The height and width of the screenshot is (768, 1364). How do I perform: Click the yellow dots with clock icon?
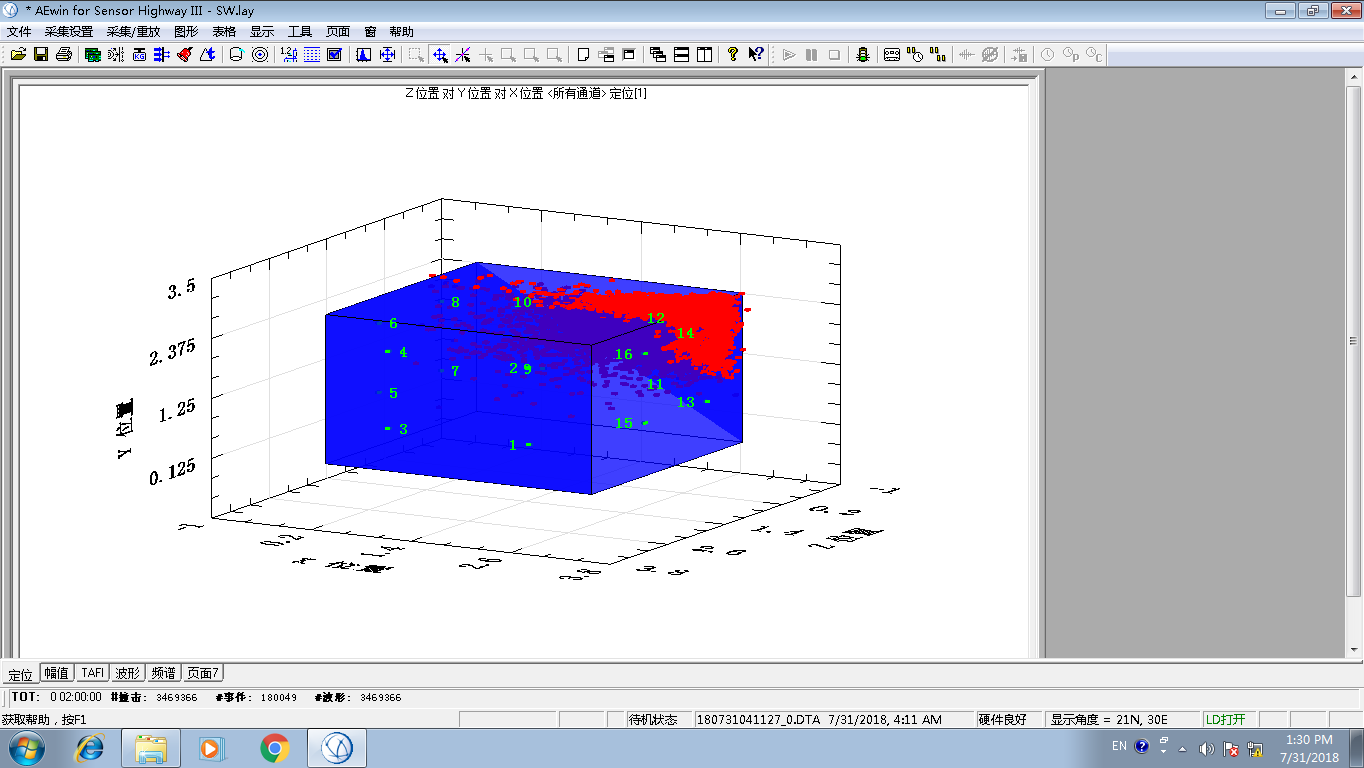pyautogui.click(x=915, y=54)
